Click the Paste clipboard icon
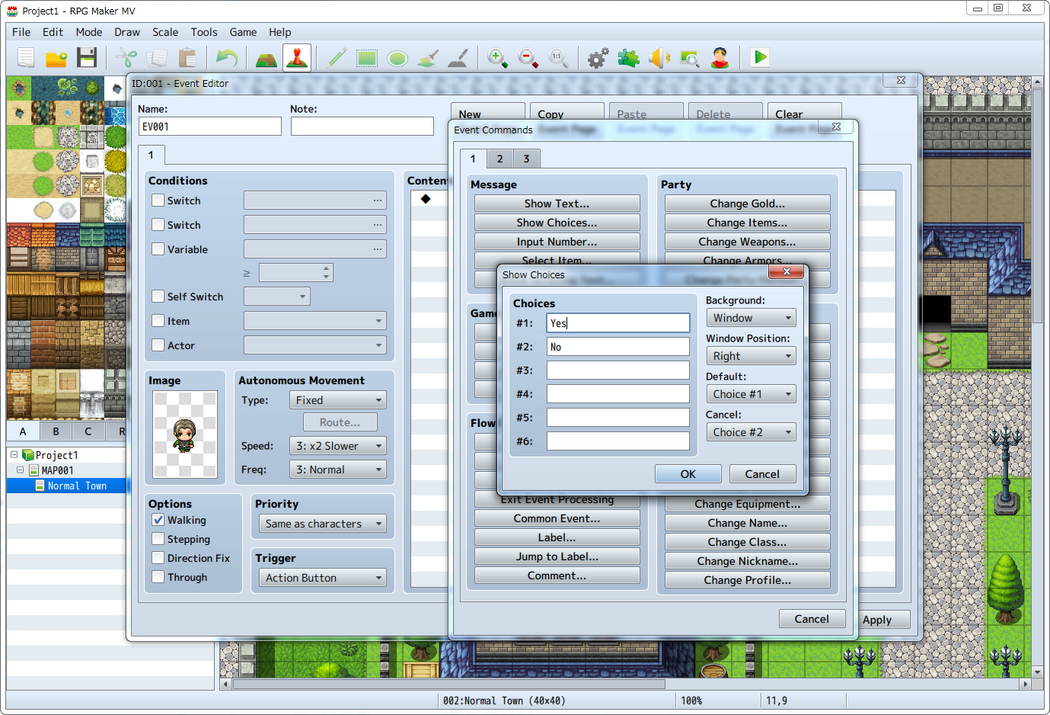Viewport: 1050px width, 715px height. 188,58
